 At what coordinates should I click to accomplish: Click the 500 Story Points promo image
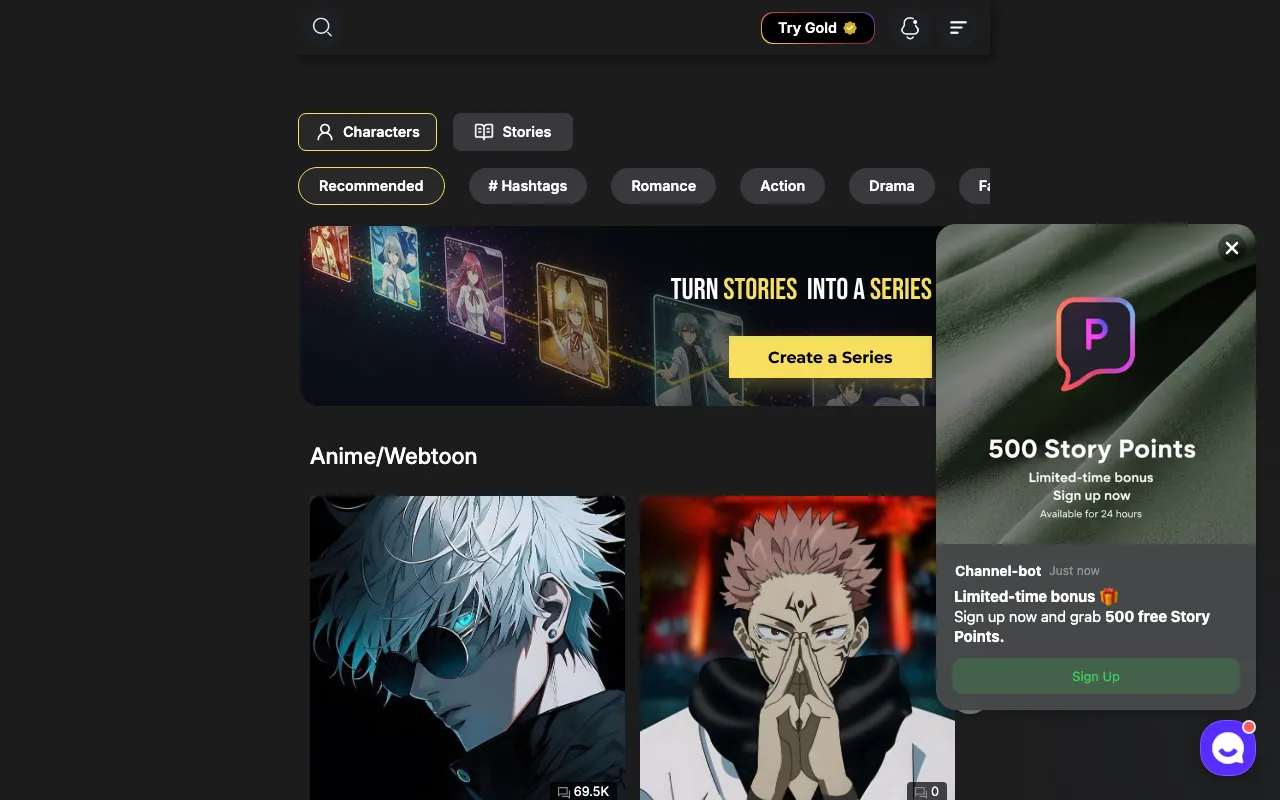tap(1096, 384)
